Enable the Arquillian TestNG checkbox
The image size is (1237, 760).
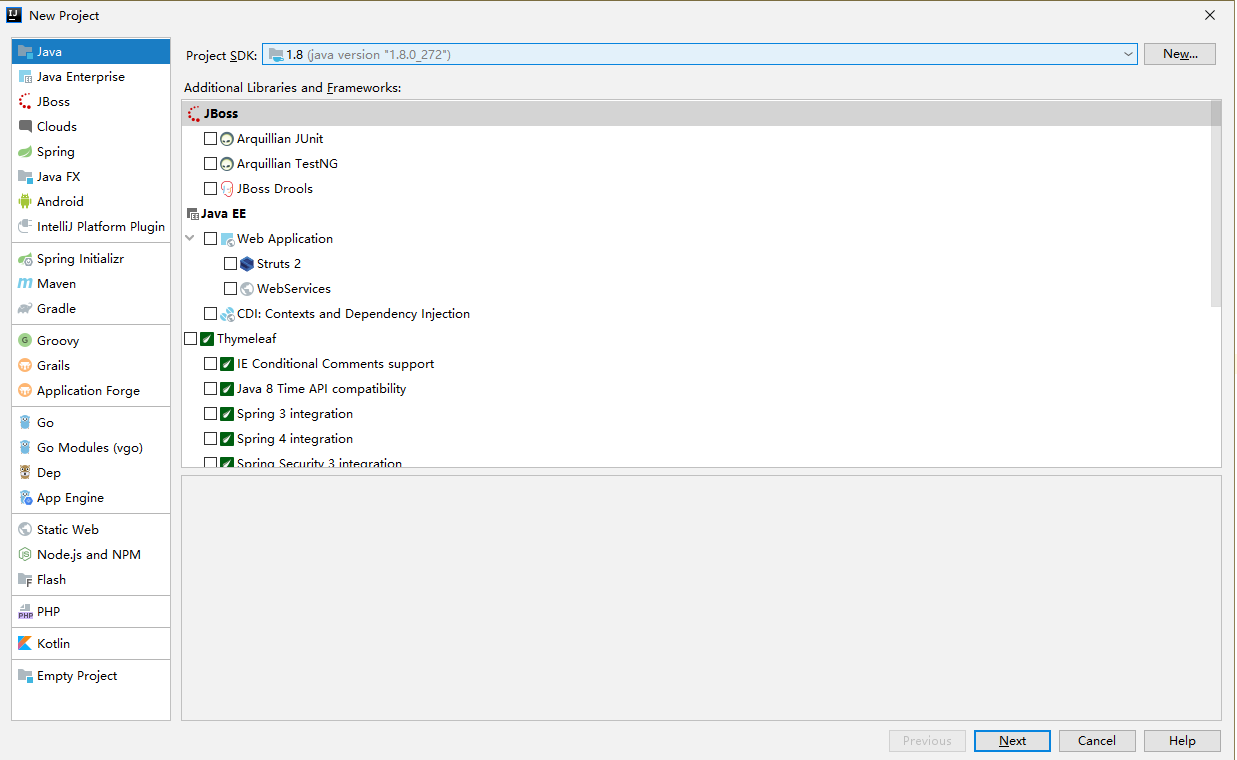pyautogui.click(x=210, y=164)
